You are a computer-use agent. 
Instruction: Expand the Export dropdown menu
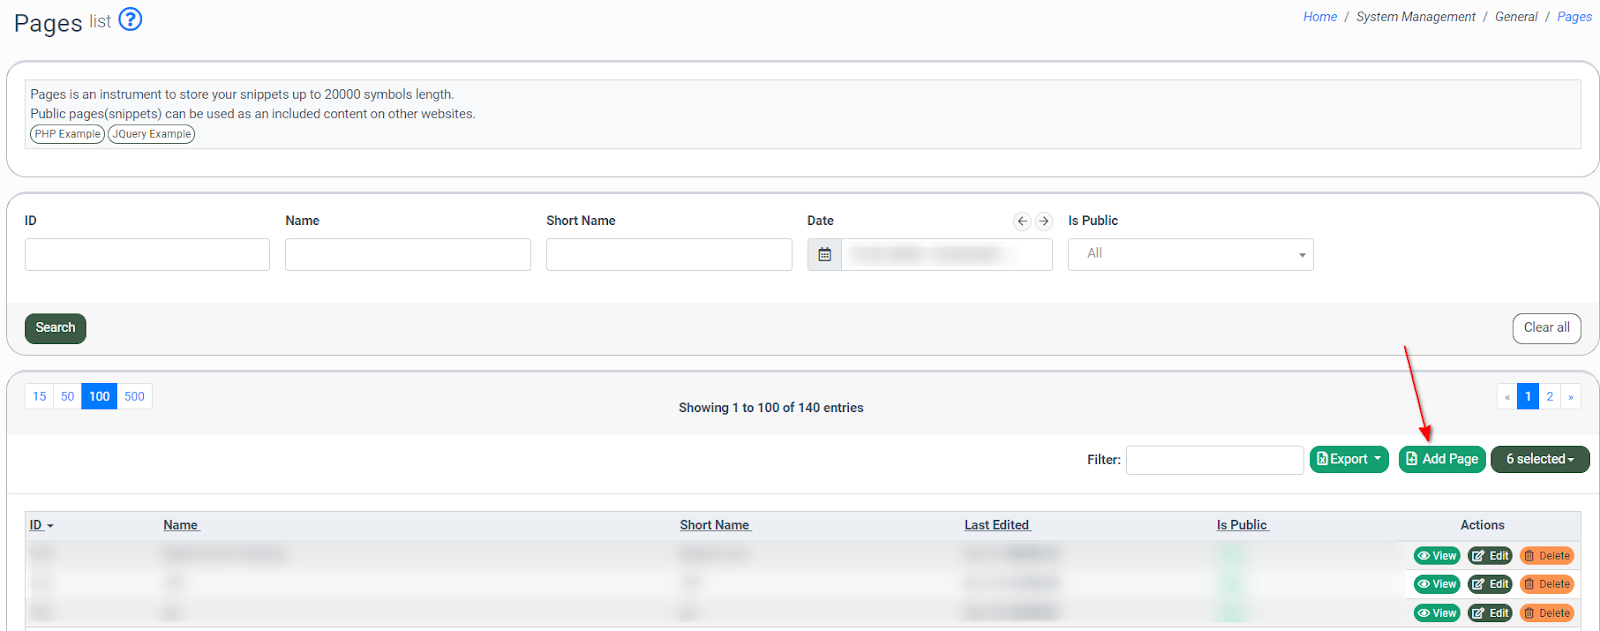[1349, 459]
